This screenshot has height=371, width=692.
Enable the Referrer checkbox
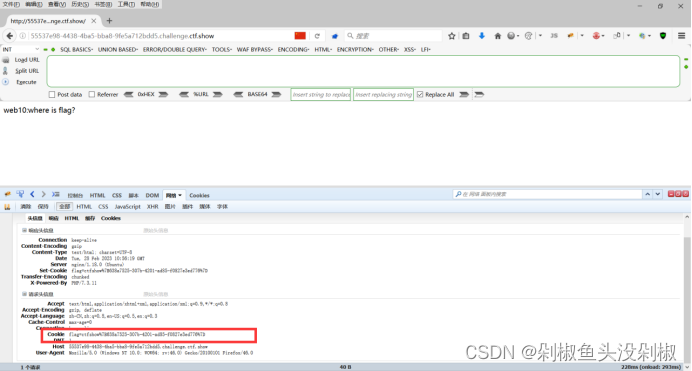[x=92, y=94]
